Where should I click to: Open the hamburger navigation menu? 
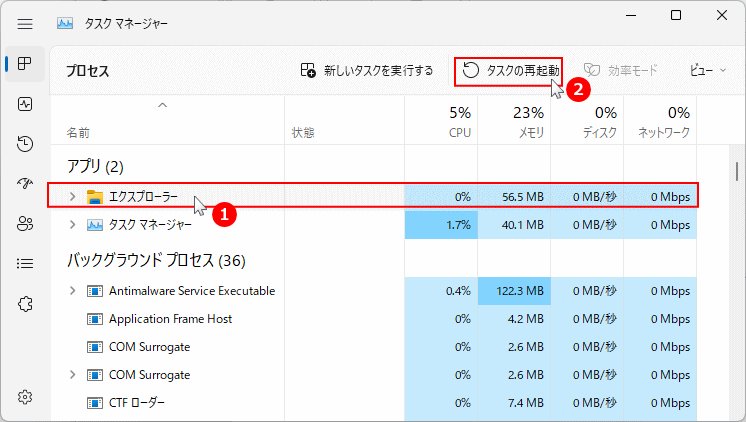click(25, 24)
